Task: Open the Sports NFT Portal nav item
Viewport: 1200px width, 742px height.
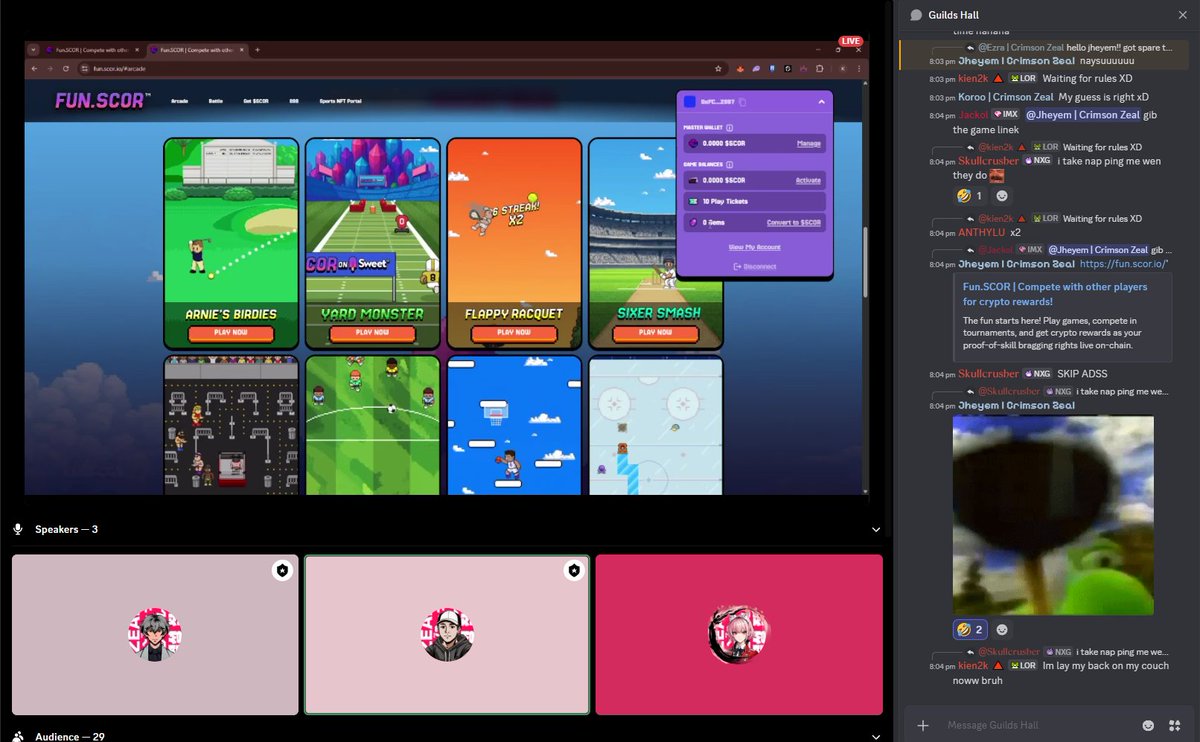Action: tap(340, 101)
